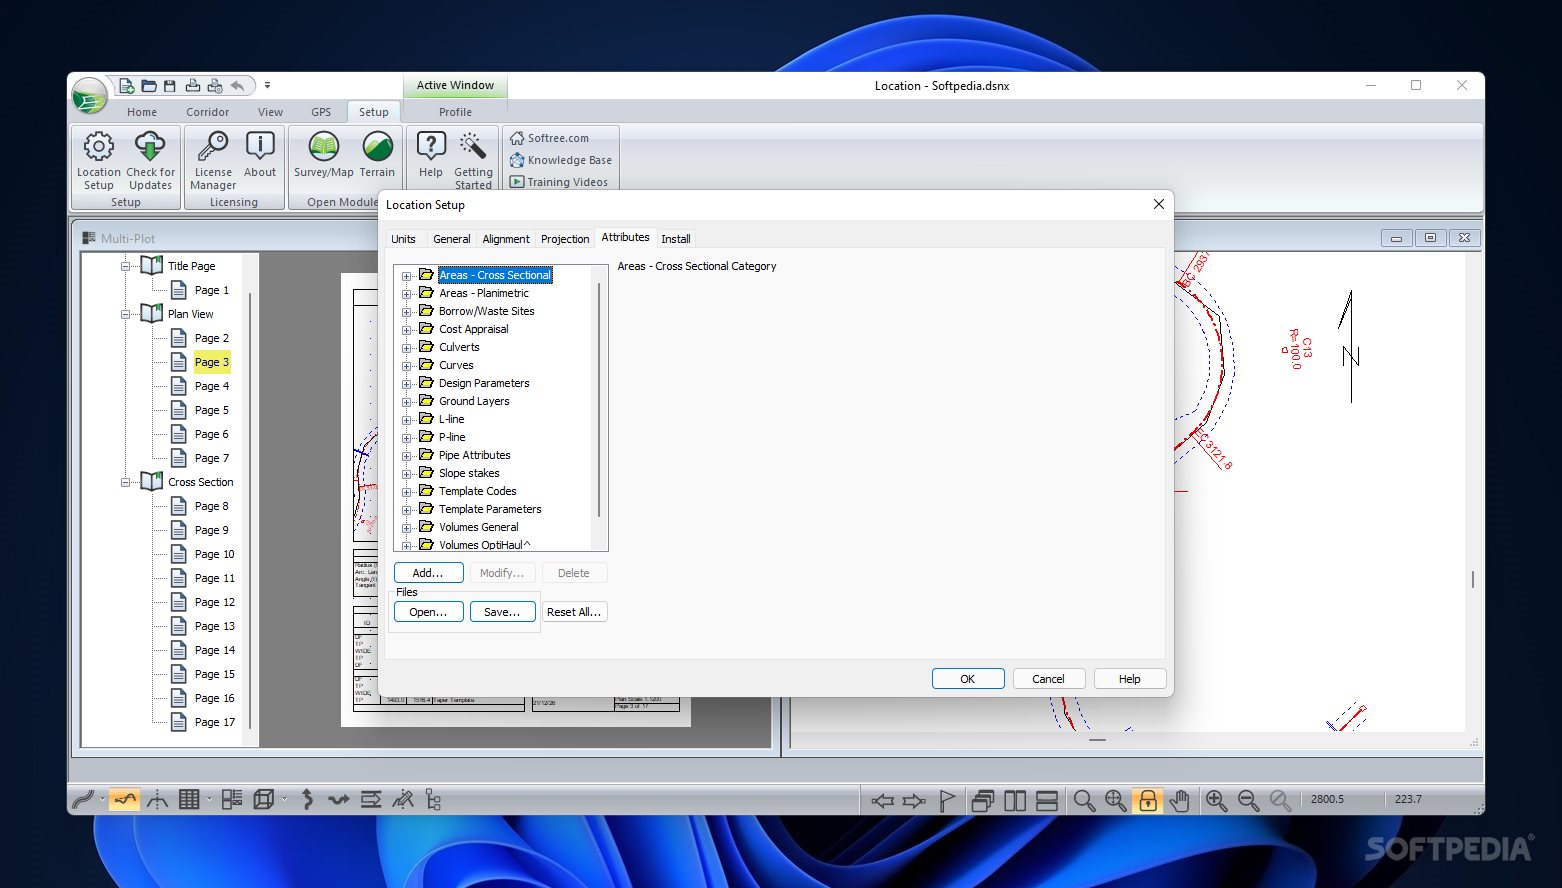
Task: Open the Corridor ribbon tab
Action: tap(207, 112)
